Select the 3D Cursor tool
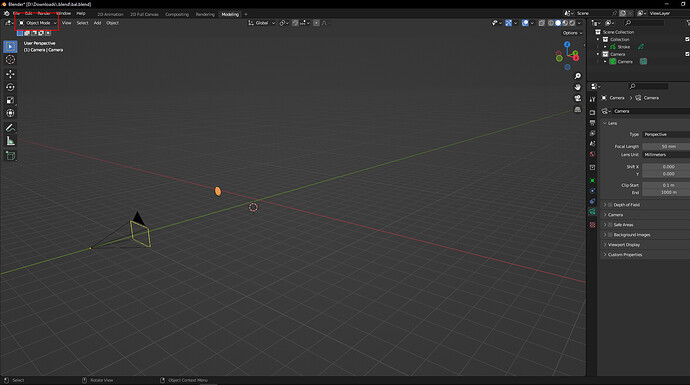 10,60
